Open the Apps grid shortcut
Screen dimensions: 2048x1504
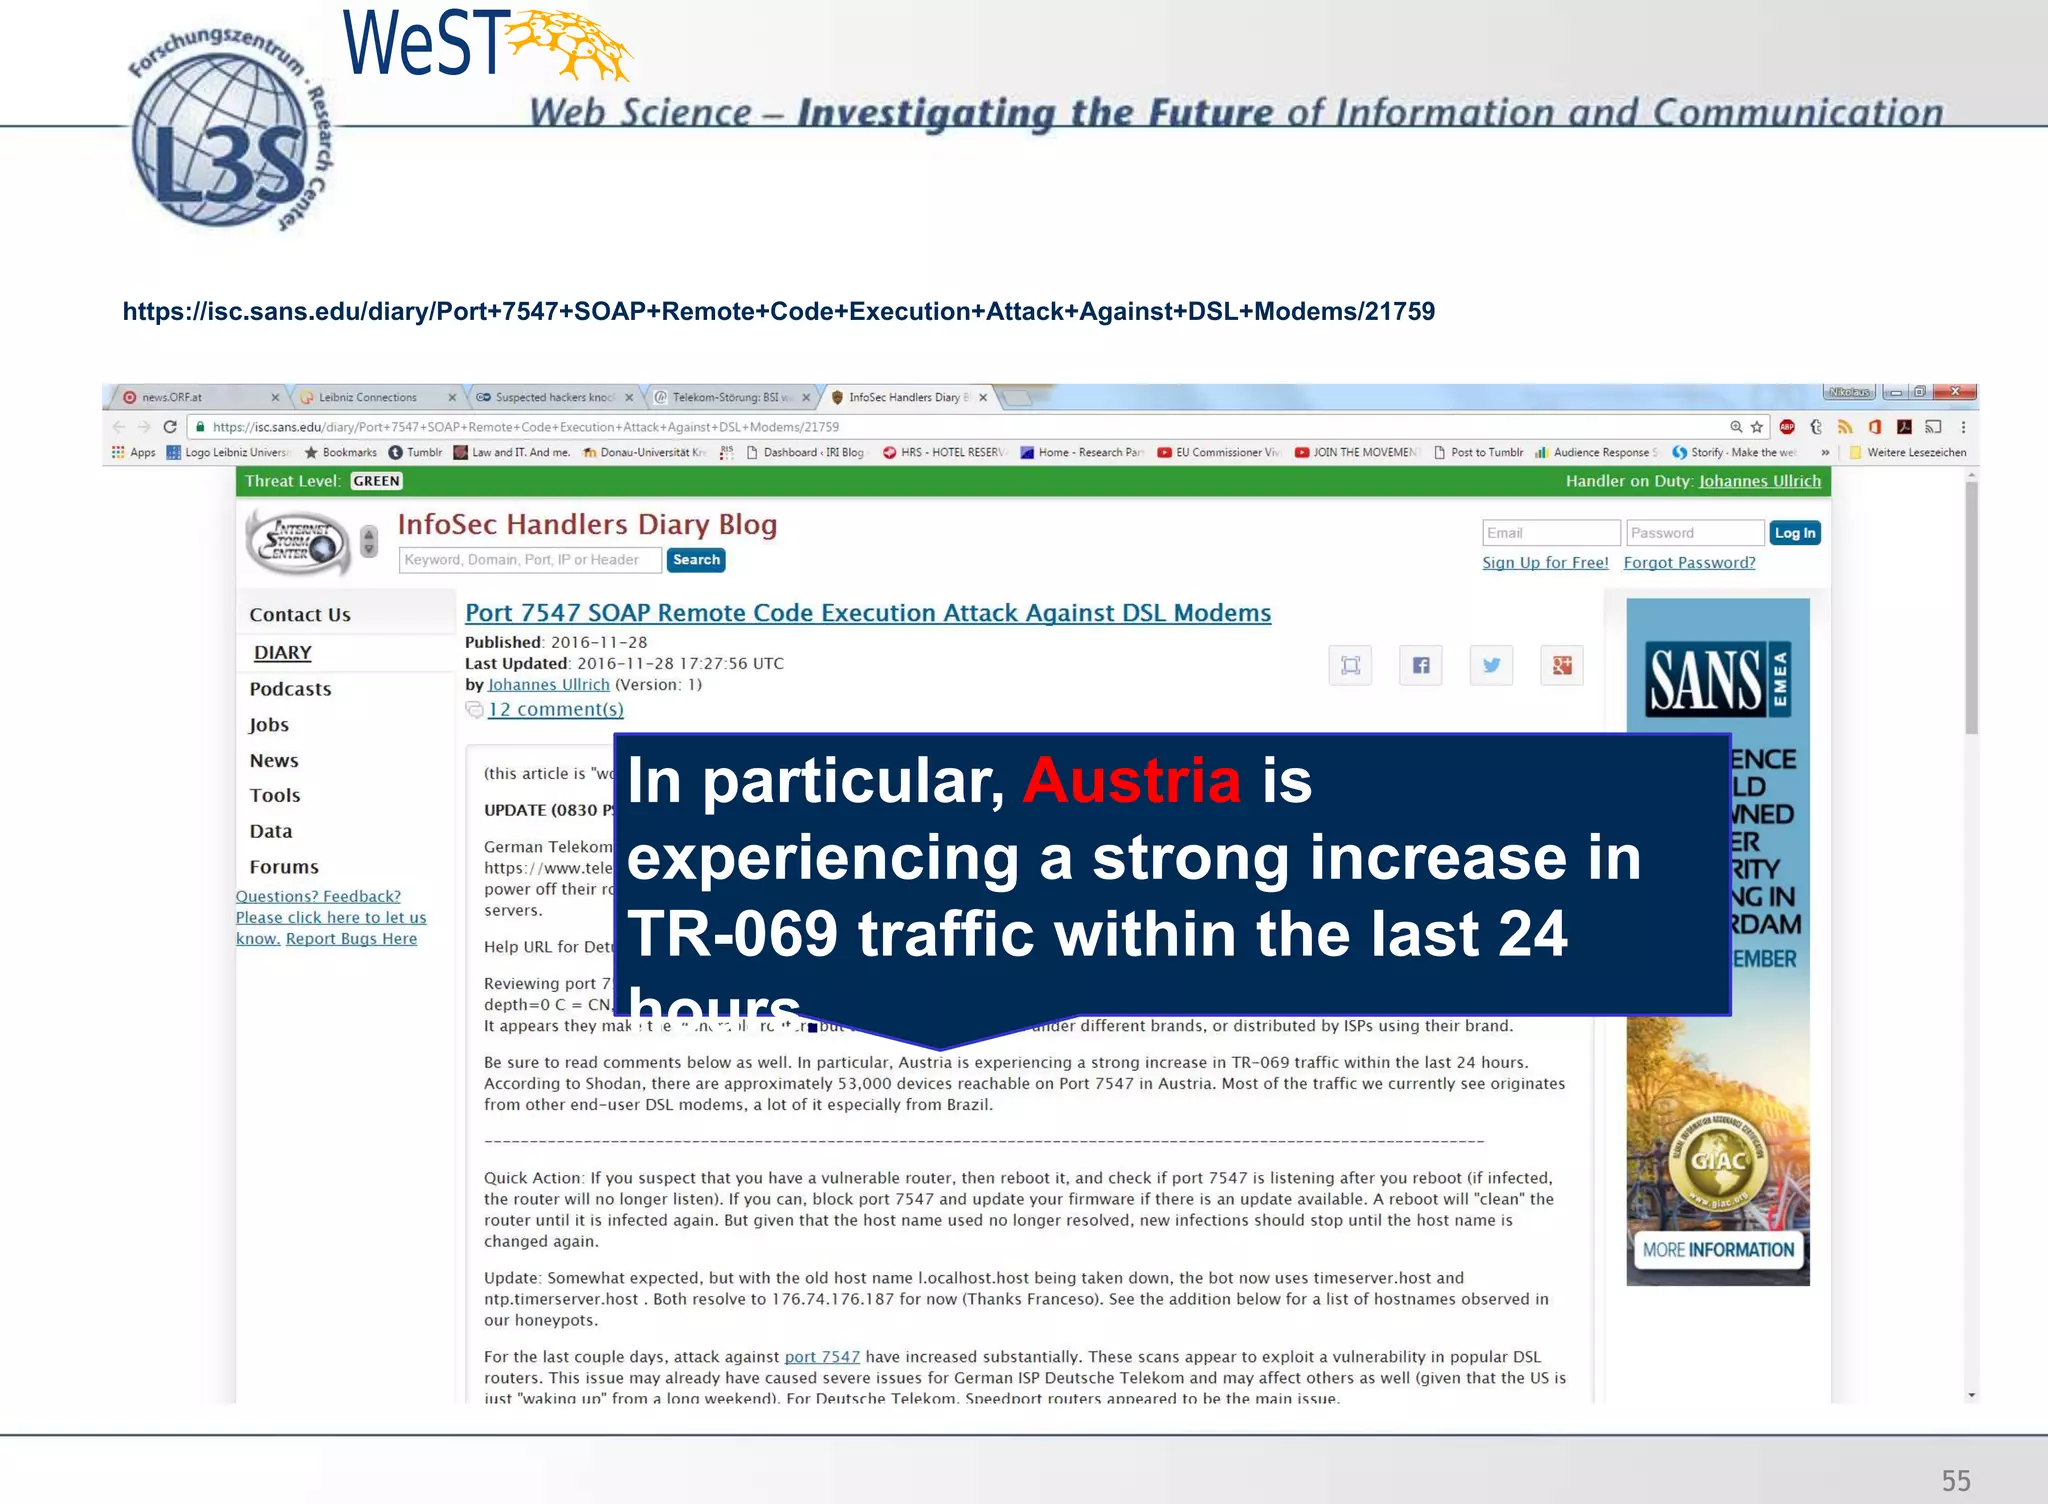(x=133, y=452)
